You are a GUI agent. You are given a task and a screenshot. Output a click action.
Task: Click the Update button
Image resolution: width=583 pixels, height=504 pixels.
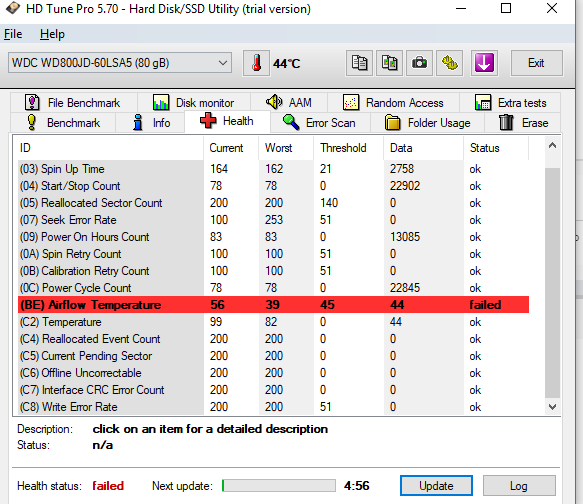click(x=436, y=485)
